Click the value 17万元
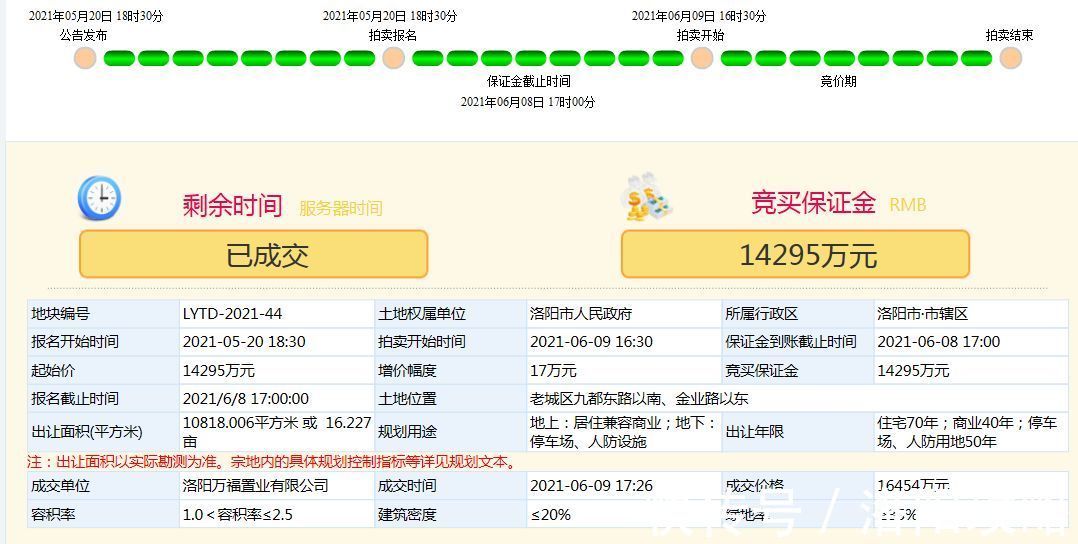The height and width of the screenshot is (544, 1078). click(x=553, y=371)
